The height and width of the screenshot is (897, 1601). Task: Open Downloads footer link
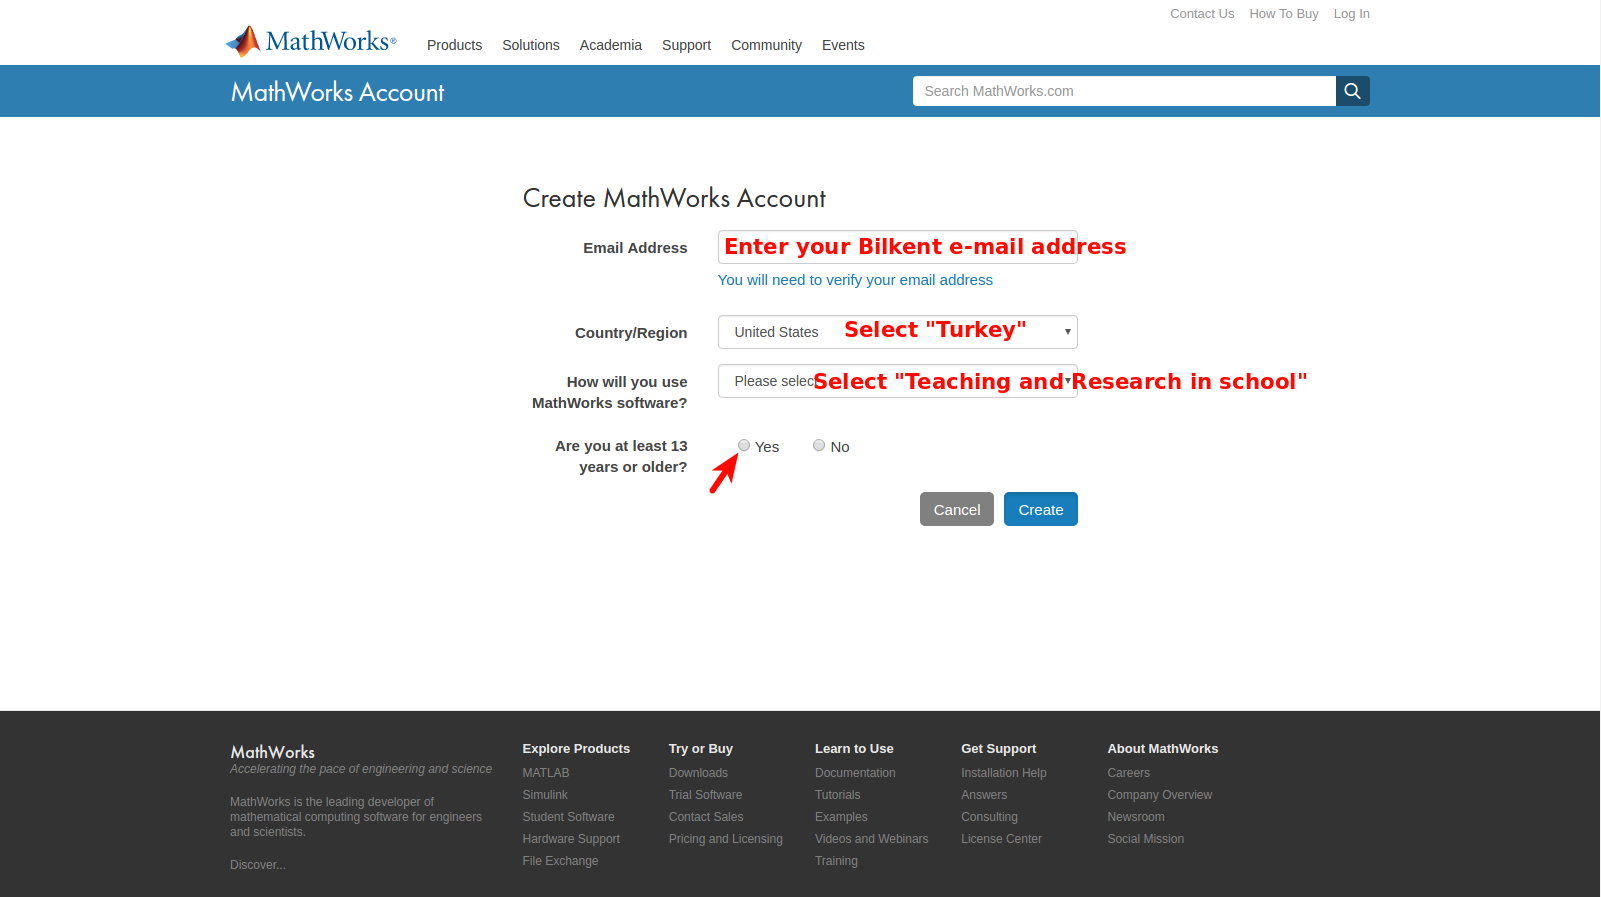(x=698, y=773)
